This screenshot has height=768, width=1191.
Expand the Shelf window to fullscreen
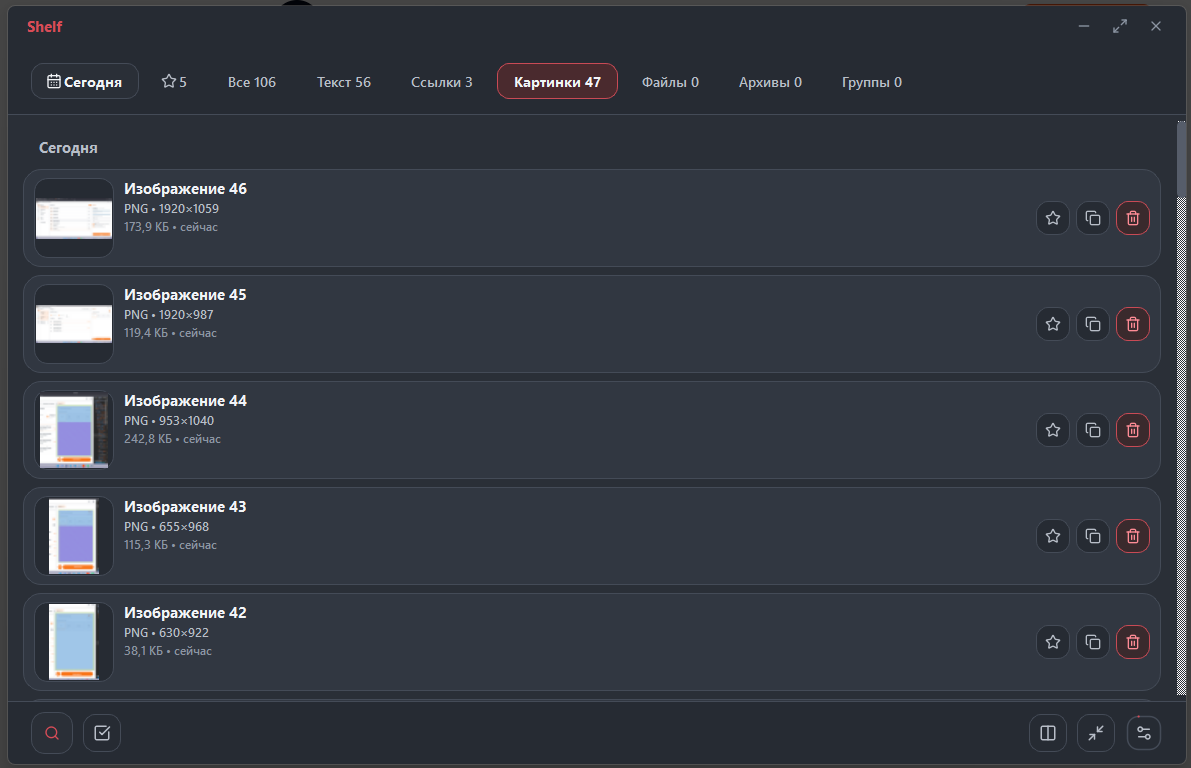pos(1120,27)
